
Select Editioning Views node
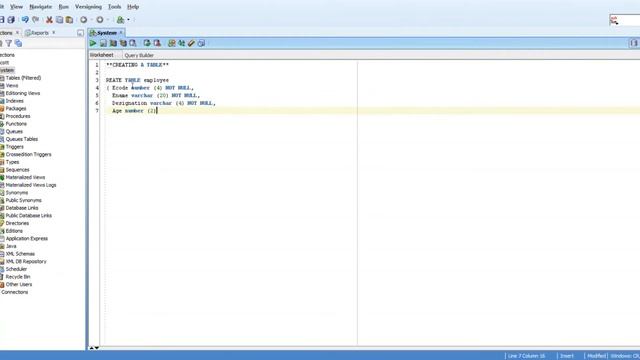[23, 93]
